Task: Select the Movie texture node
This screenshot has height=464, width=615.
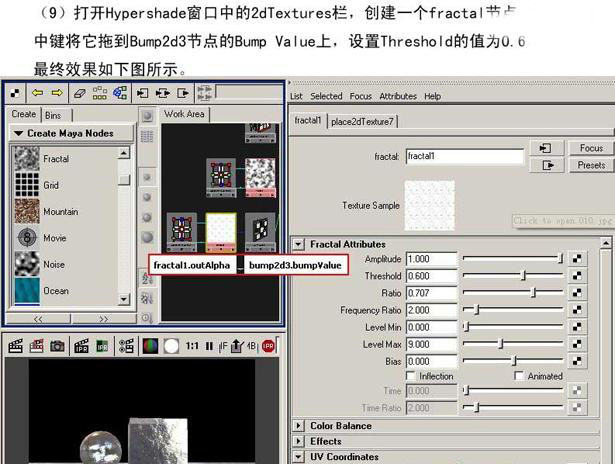Action: 27,237
